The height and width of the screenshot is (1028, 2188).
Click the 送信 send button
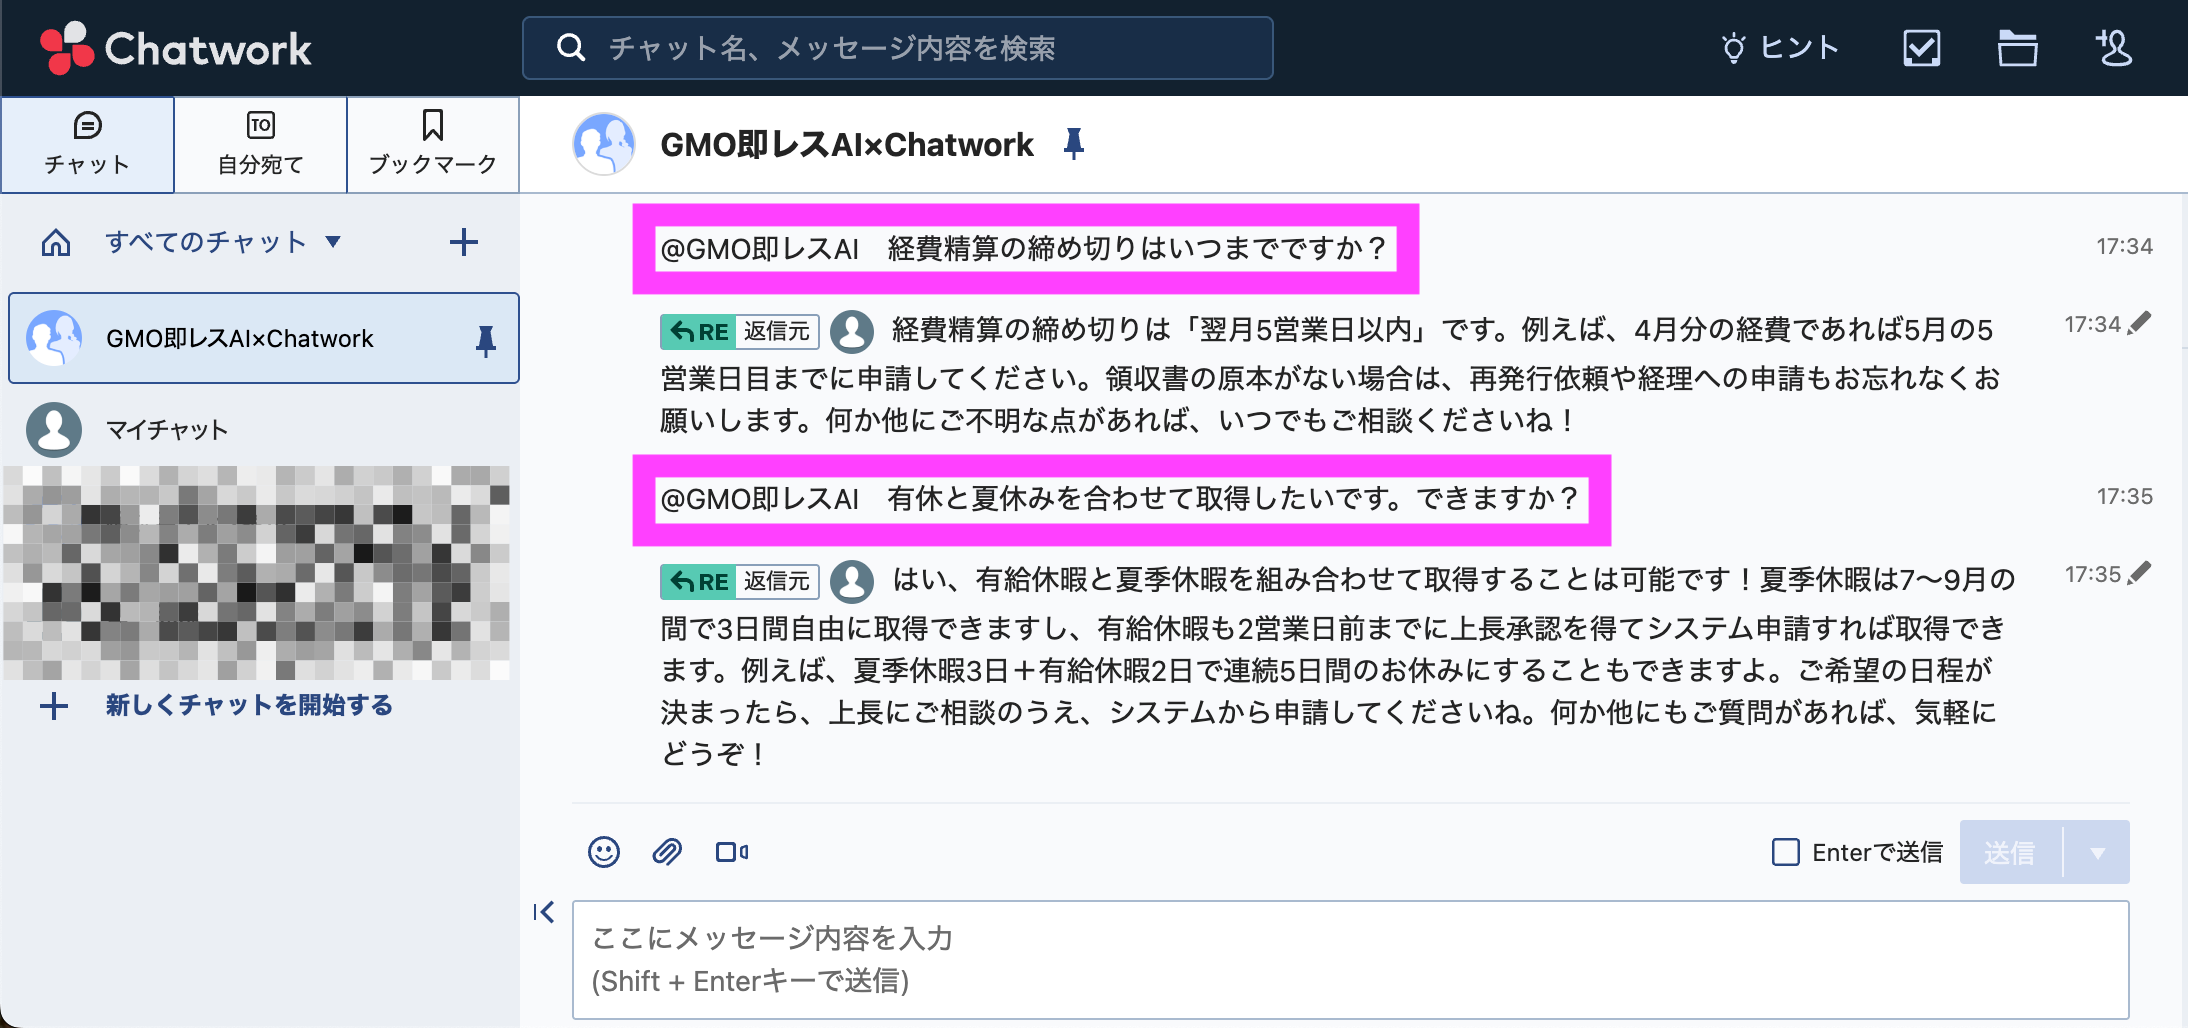2010,852
